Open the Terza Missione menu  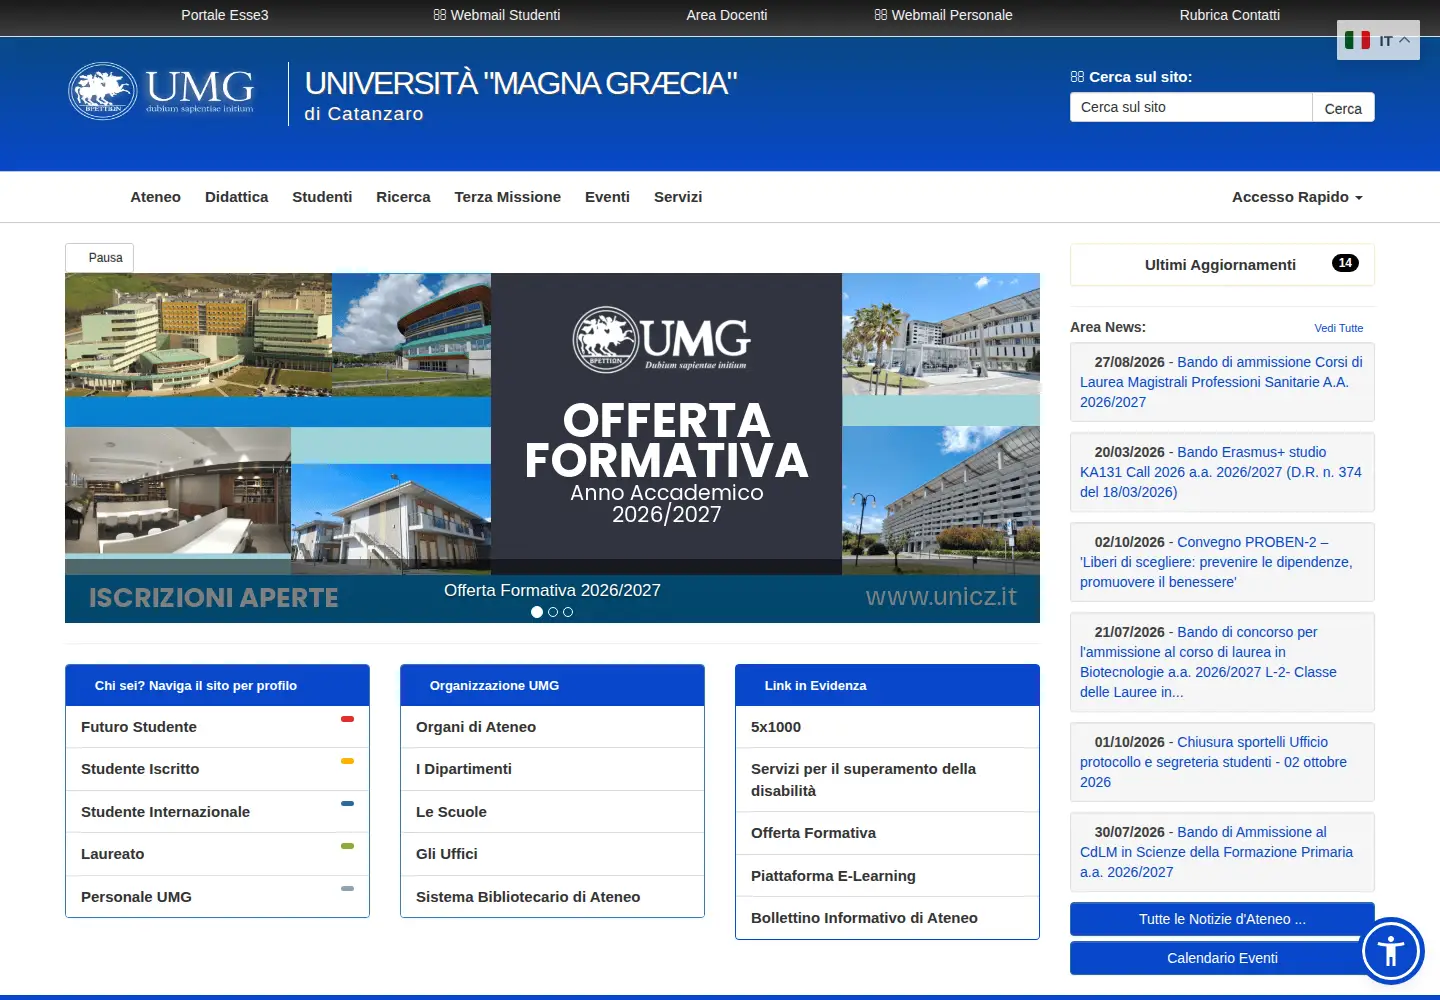(x=508, y=197)
